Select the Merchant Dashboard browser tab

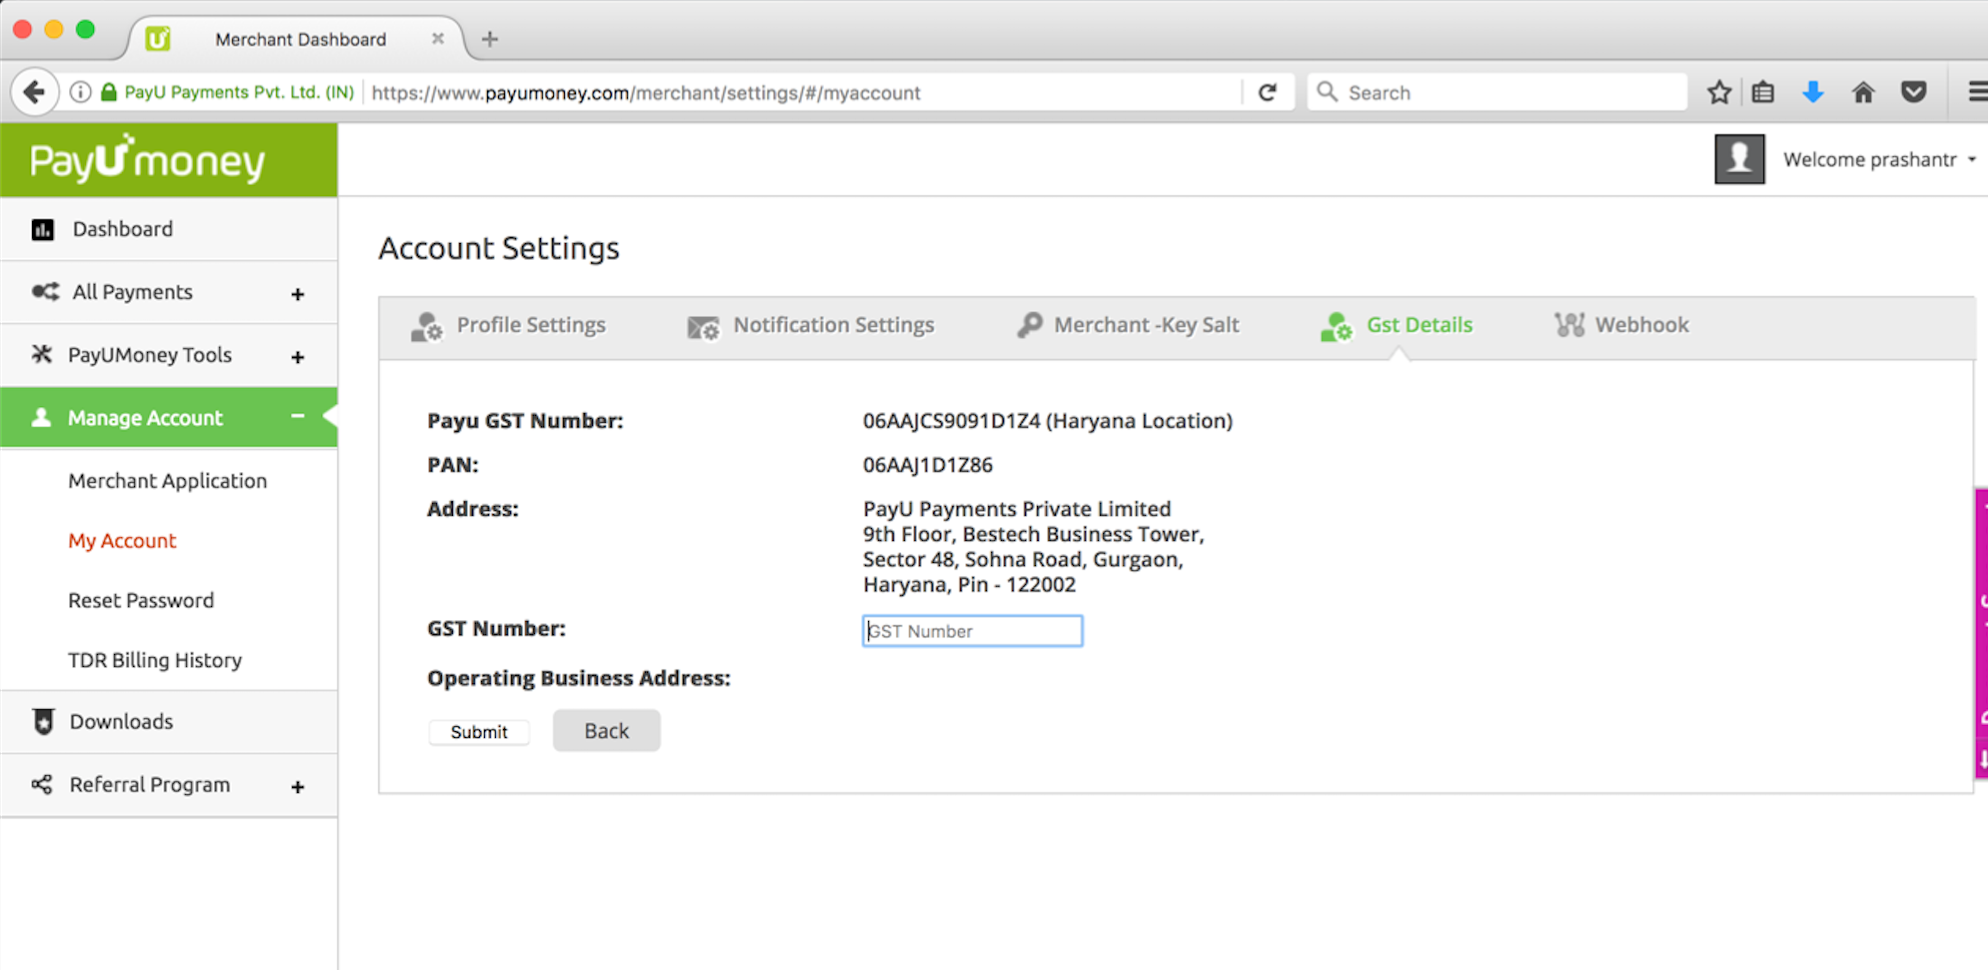click(x=298, y=39)
